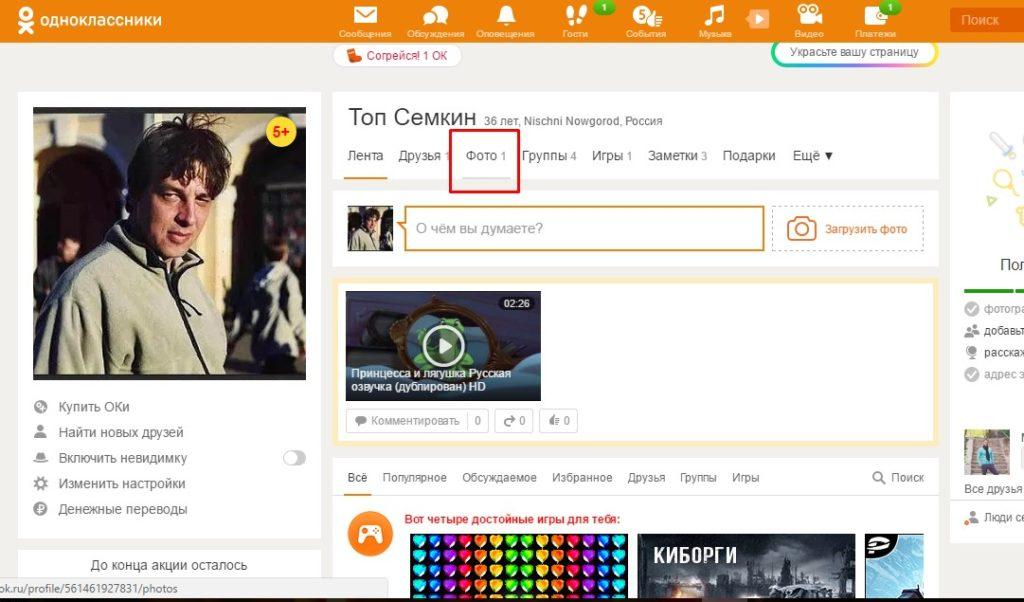Click the Все друзья link
This screenshot has height=602, width=1024.
coord(993,489)
